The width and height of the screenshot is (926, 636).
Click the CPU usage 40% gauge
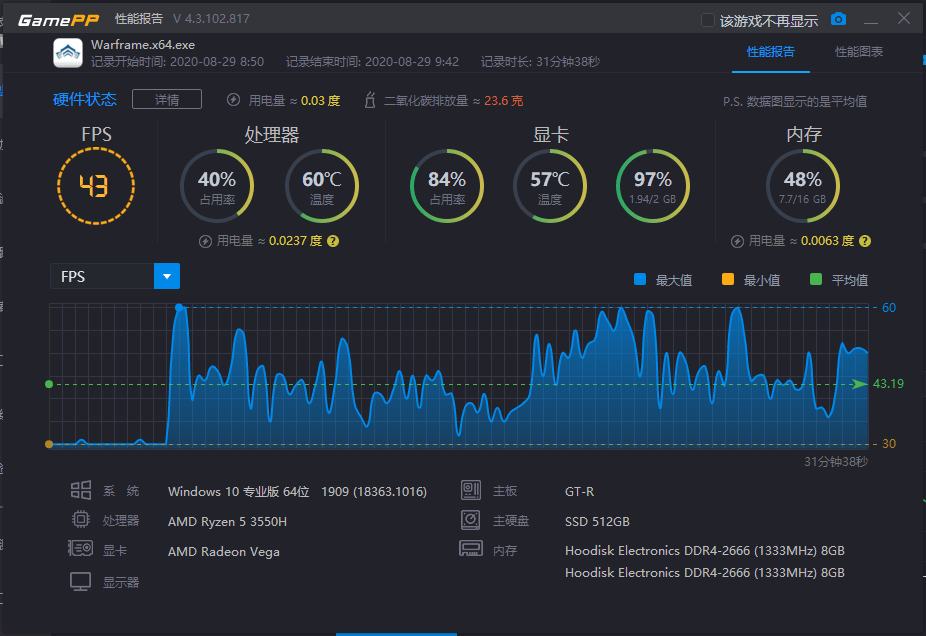click(x=217, y=186)
